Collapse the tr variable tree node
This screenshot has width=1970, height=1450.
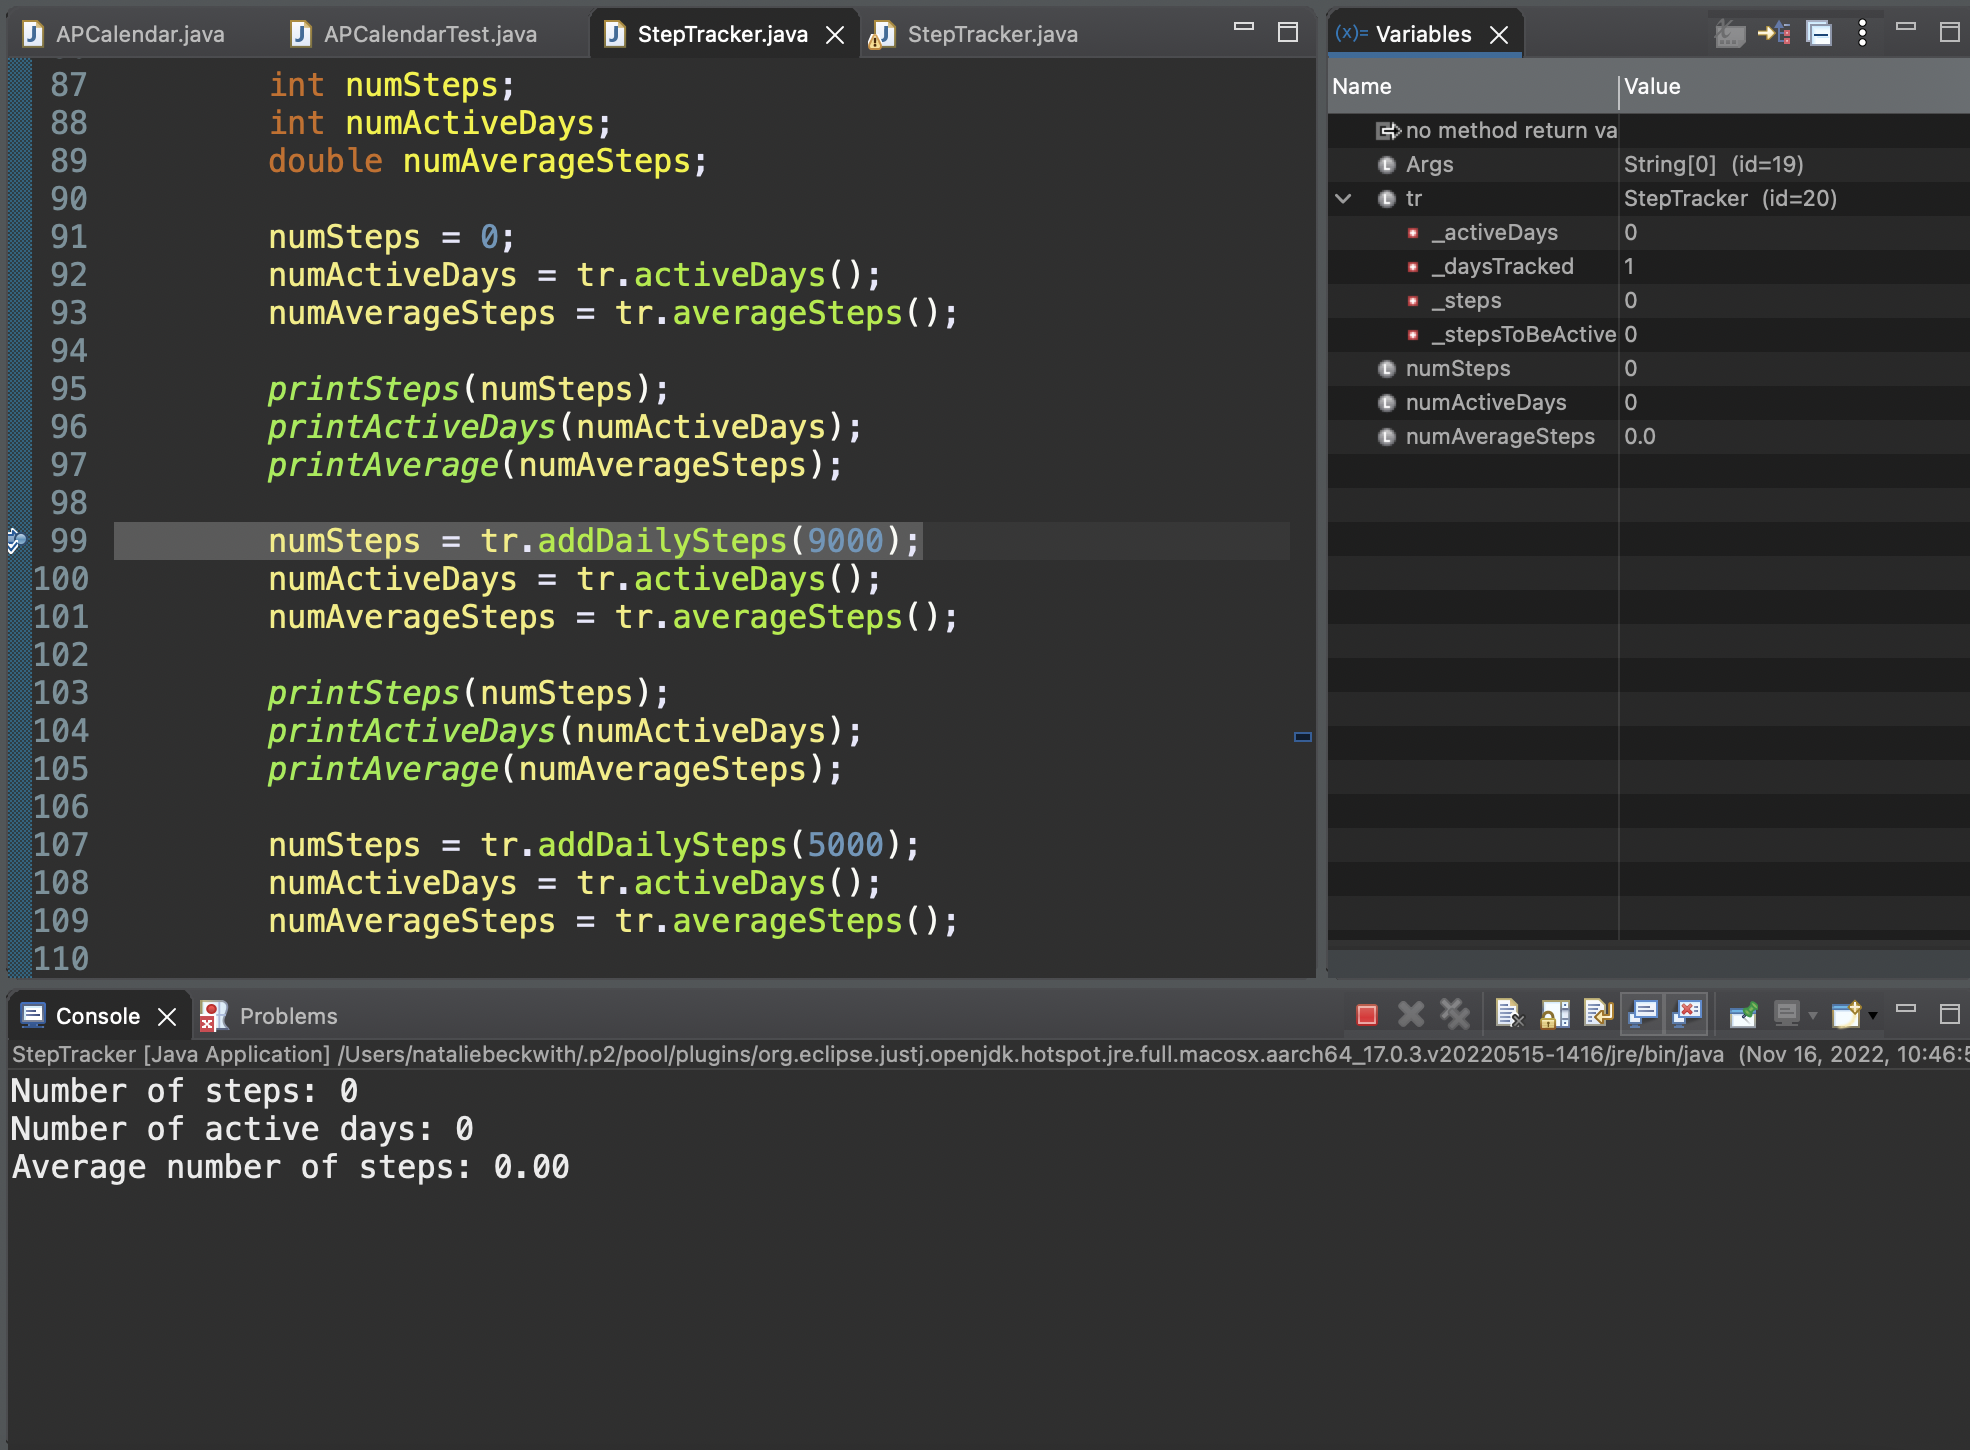point(1344,199)
